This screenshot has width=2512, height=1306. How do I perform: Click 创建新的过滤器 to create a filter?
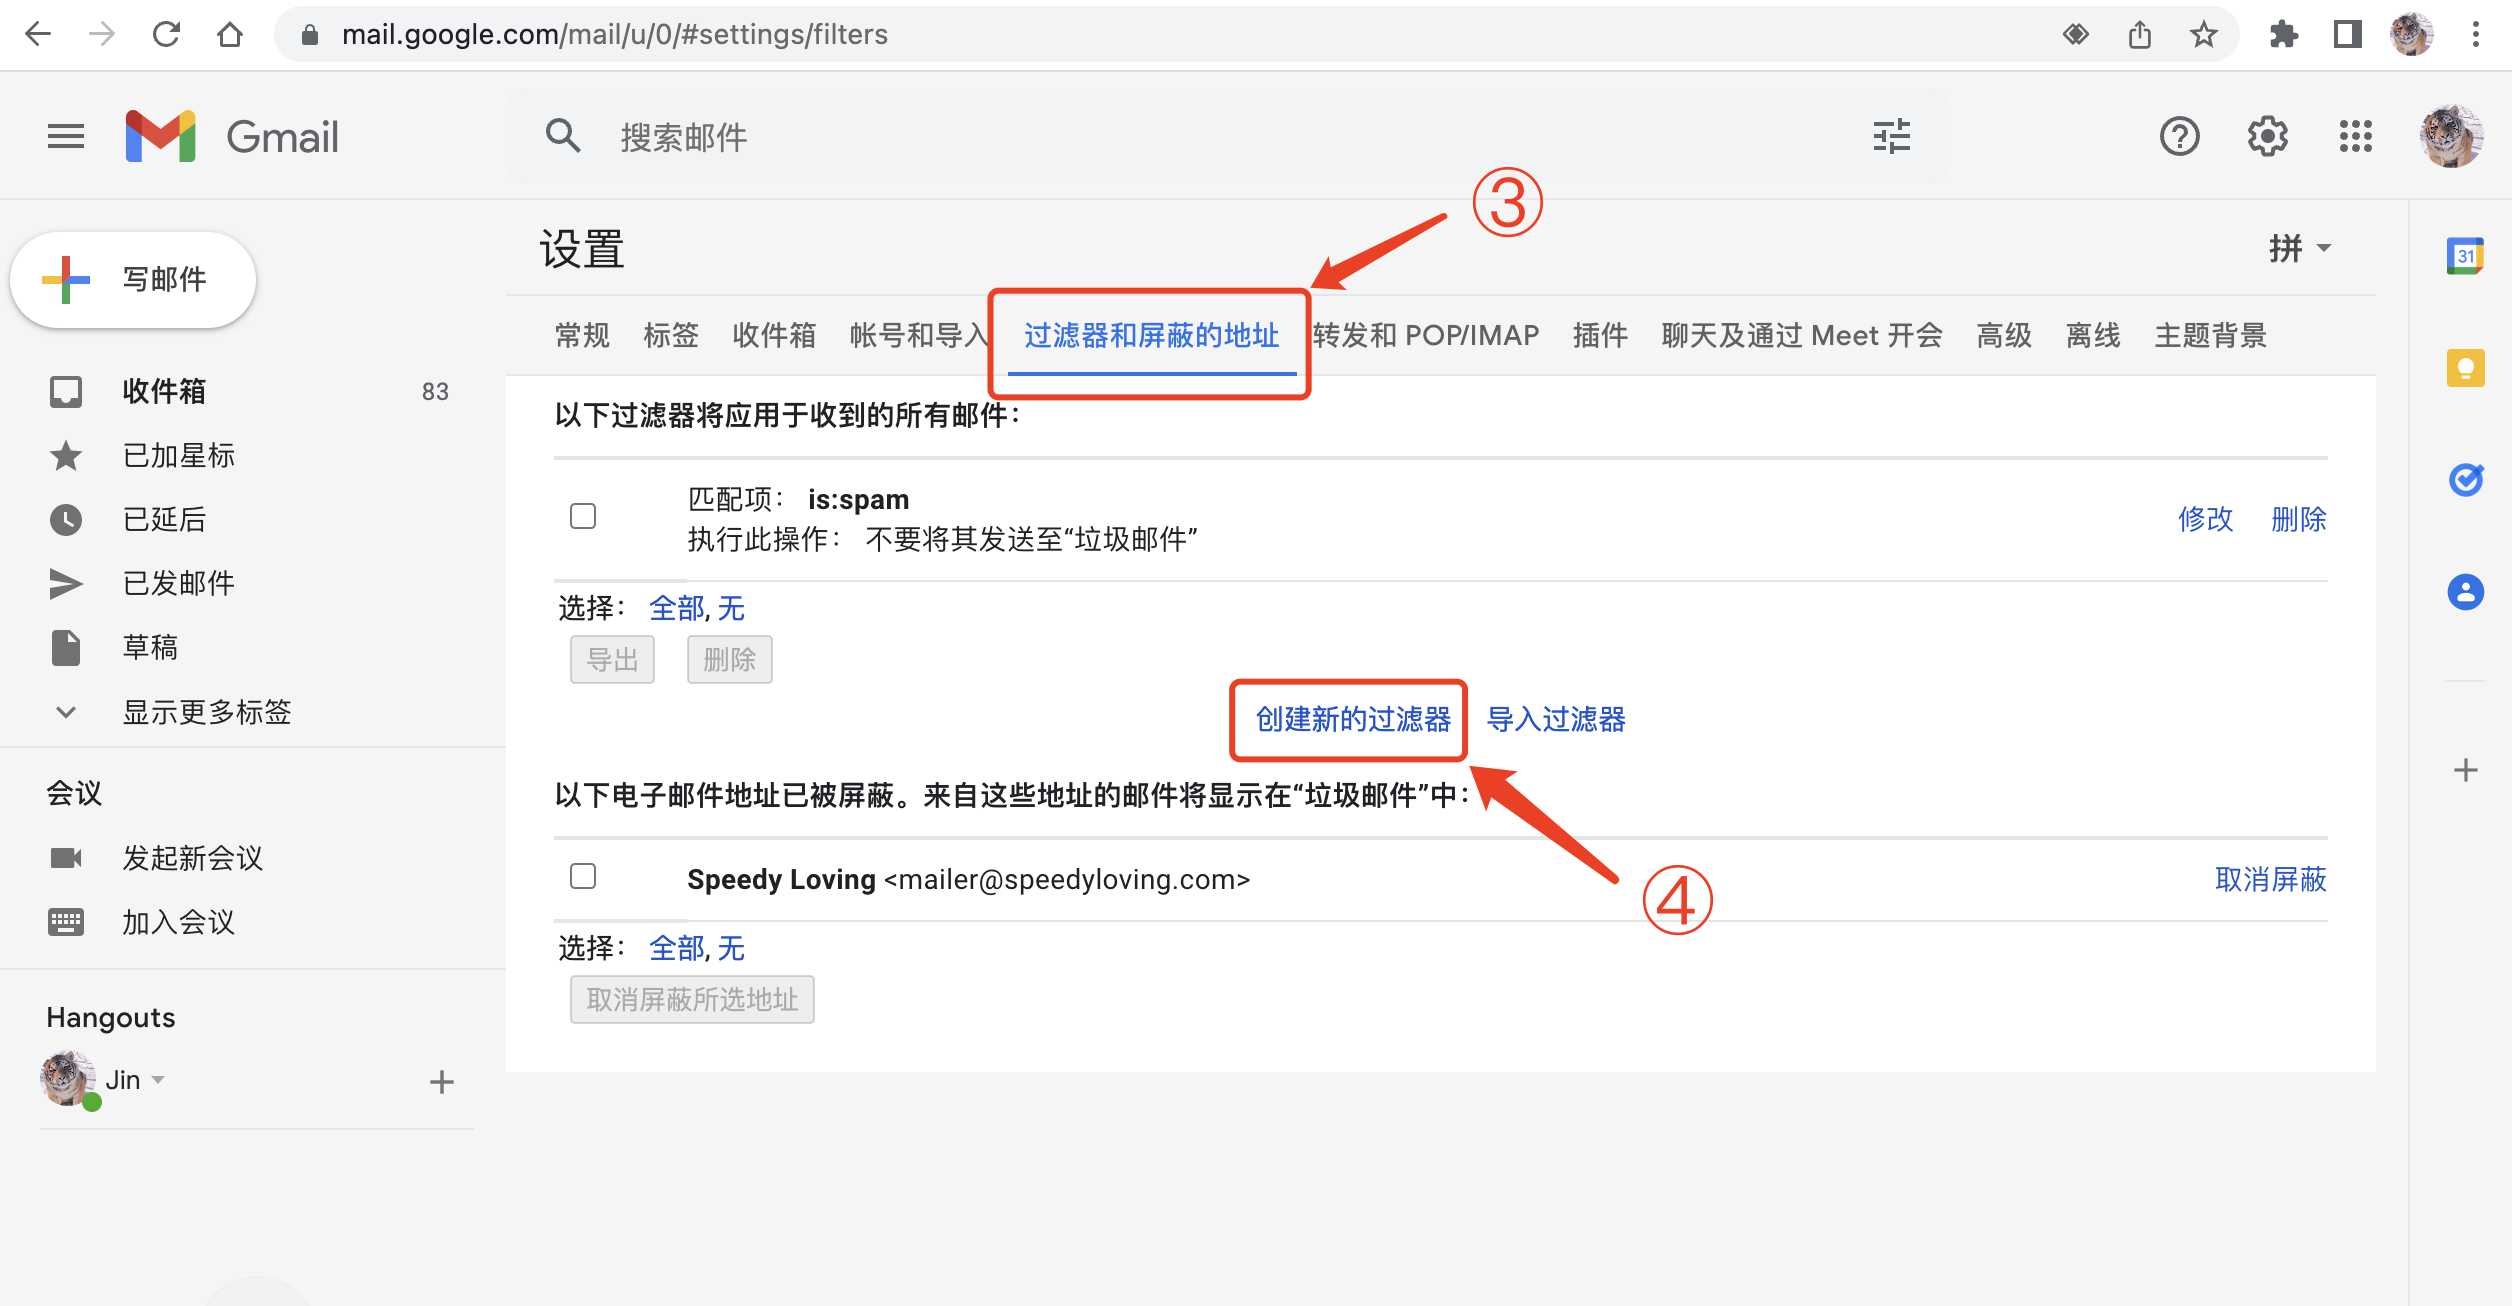(x=1349, y=720)
